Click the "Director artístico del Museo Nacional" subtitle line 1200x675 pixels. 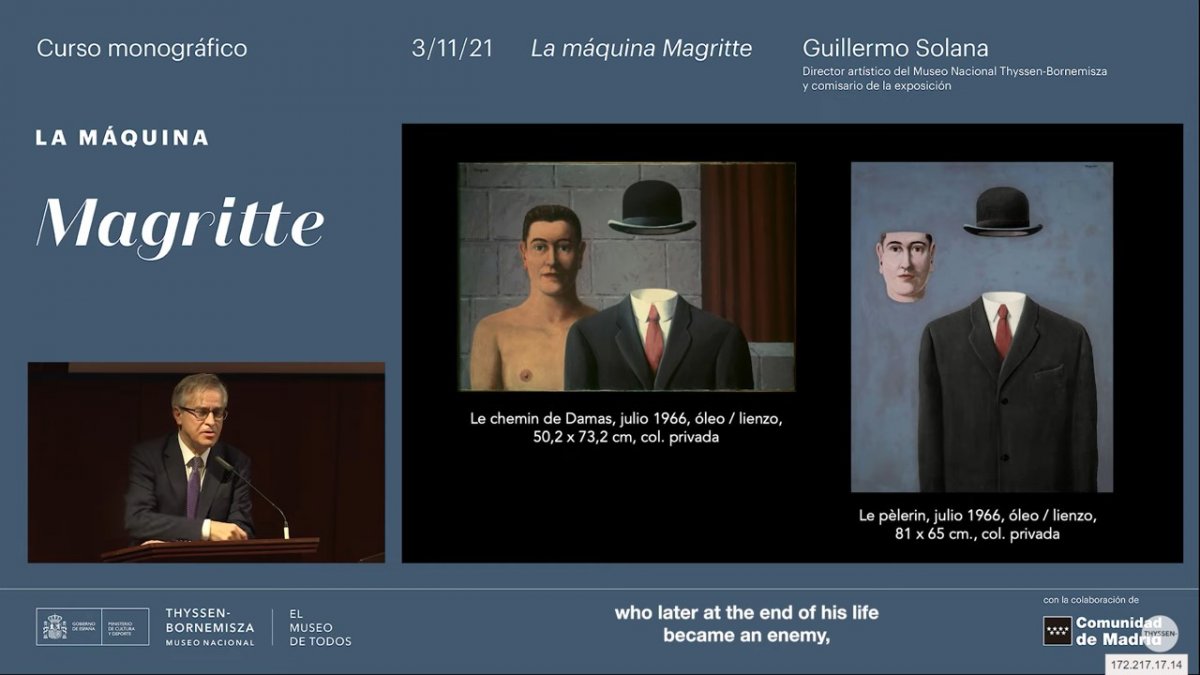point(954,72)
